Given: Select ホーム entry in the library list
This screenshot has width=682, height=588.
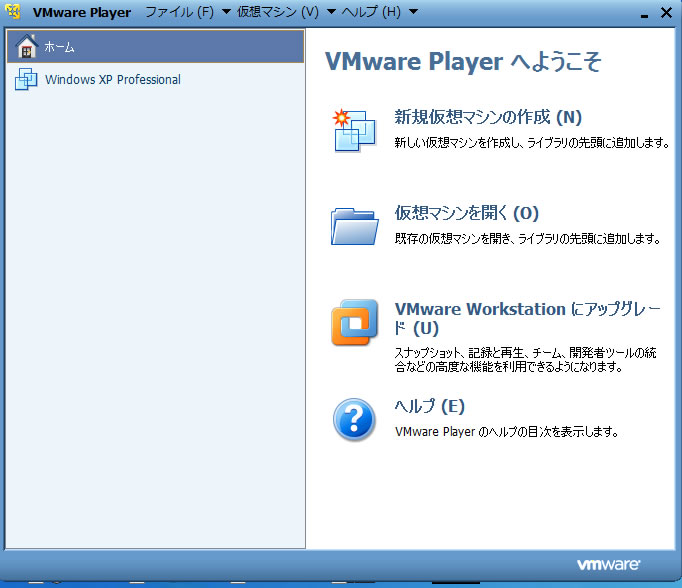Looking at the screenshot, I should coord(155,46).
